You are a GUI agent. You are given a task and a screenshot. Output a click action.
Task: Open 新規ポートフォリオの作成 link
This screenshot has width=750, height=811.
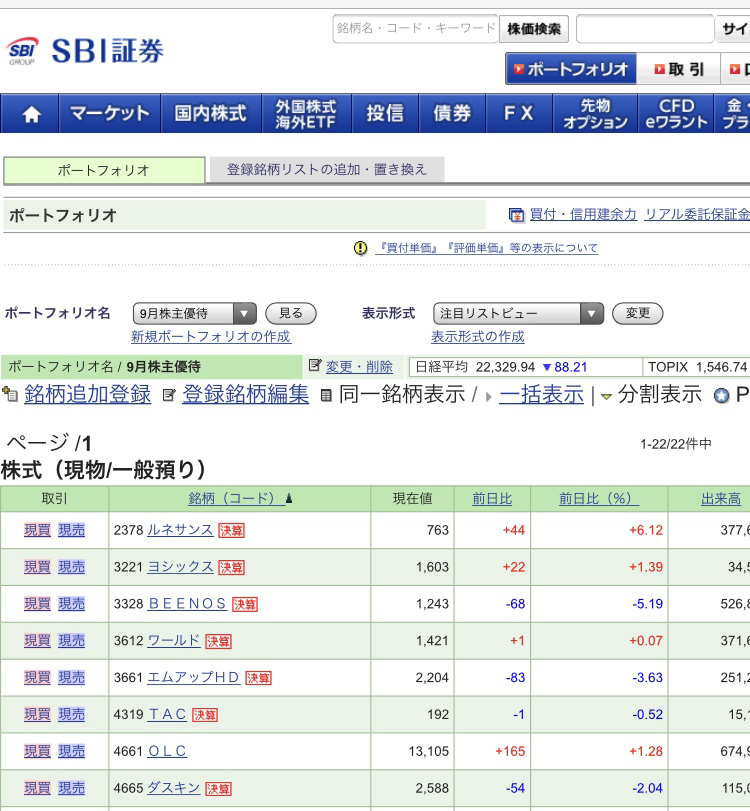point(211,337)
